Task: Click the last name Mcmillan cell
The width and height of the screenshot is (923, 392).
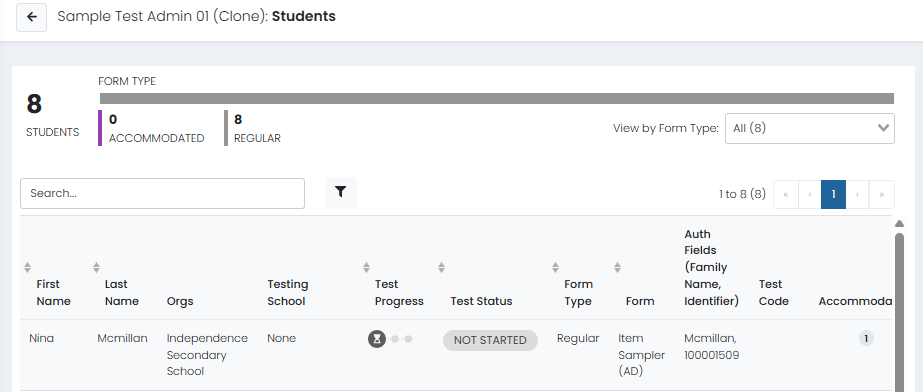Action: coord(122,338)
